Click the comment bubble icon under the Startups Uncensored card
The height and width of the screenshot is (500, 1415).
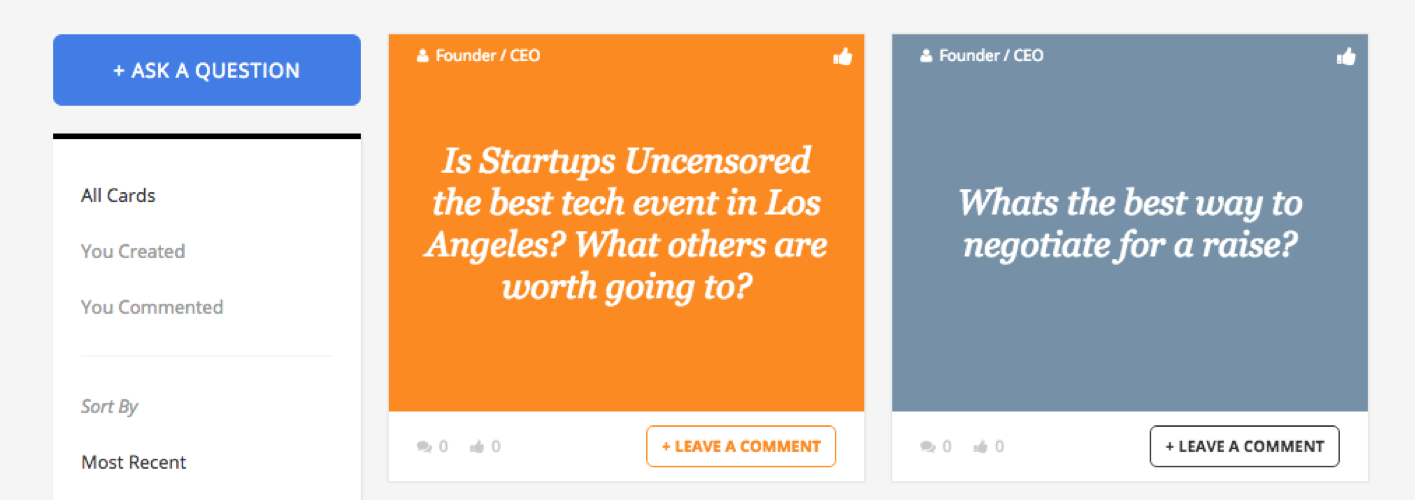425,447
